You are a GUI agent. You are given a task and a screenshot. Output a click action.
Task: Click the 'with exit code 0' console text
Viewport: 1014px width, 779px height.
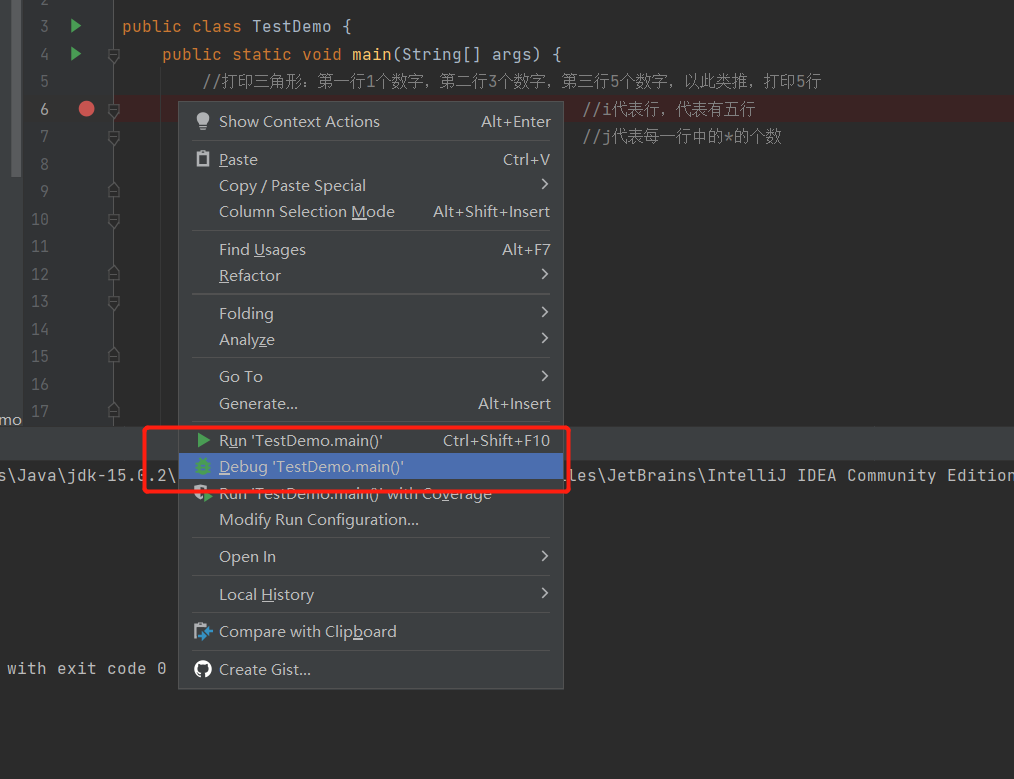[87, 668]
